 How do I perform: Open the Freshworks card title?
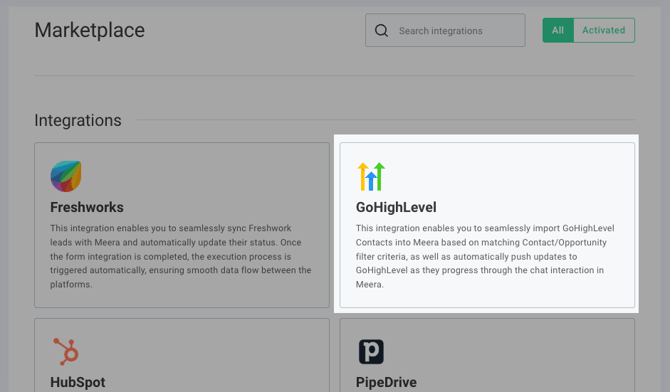coord(87,207)
